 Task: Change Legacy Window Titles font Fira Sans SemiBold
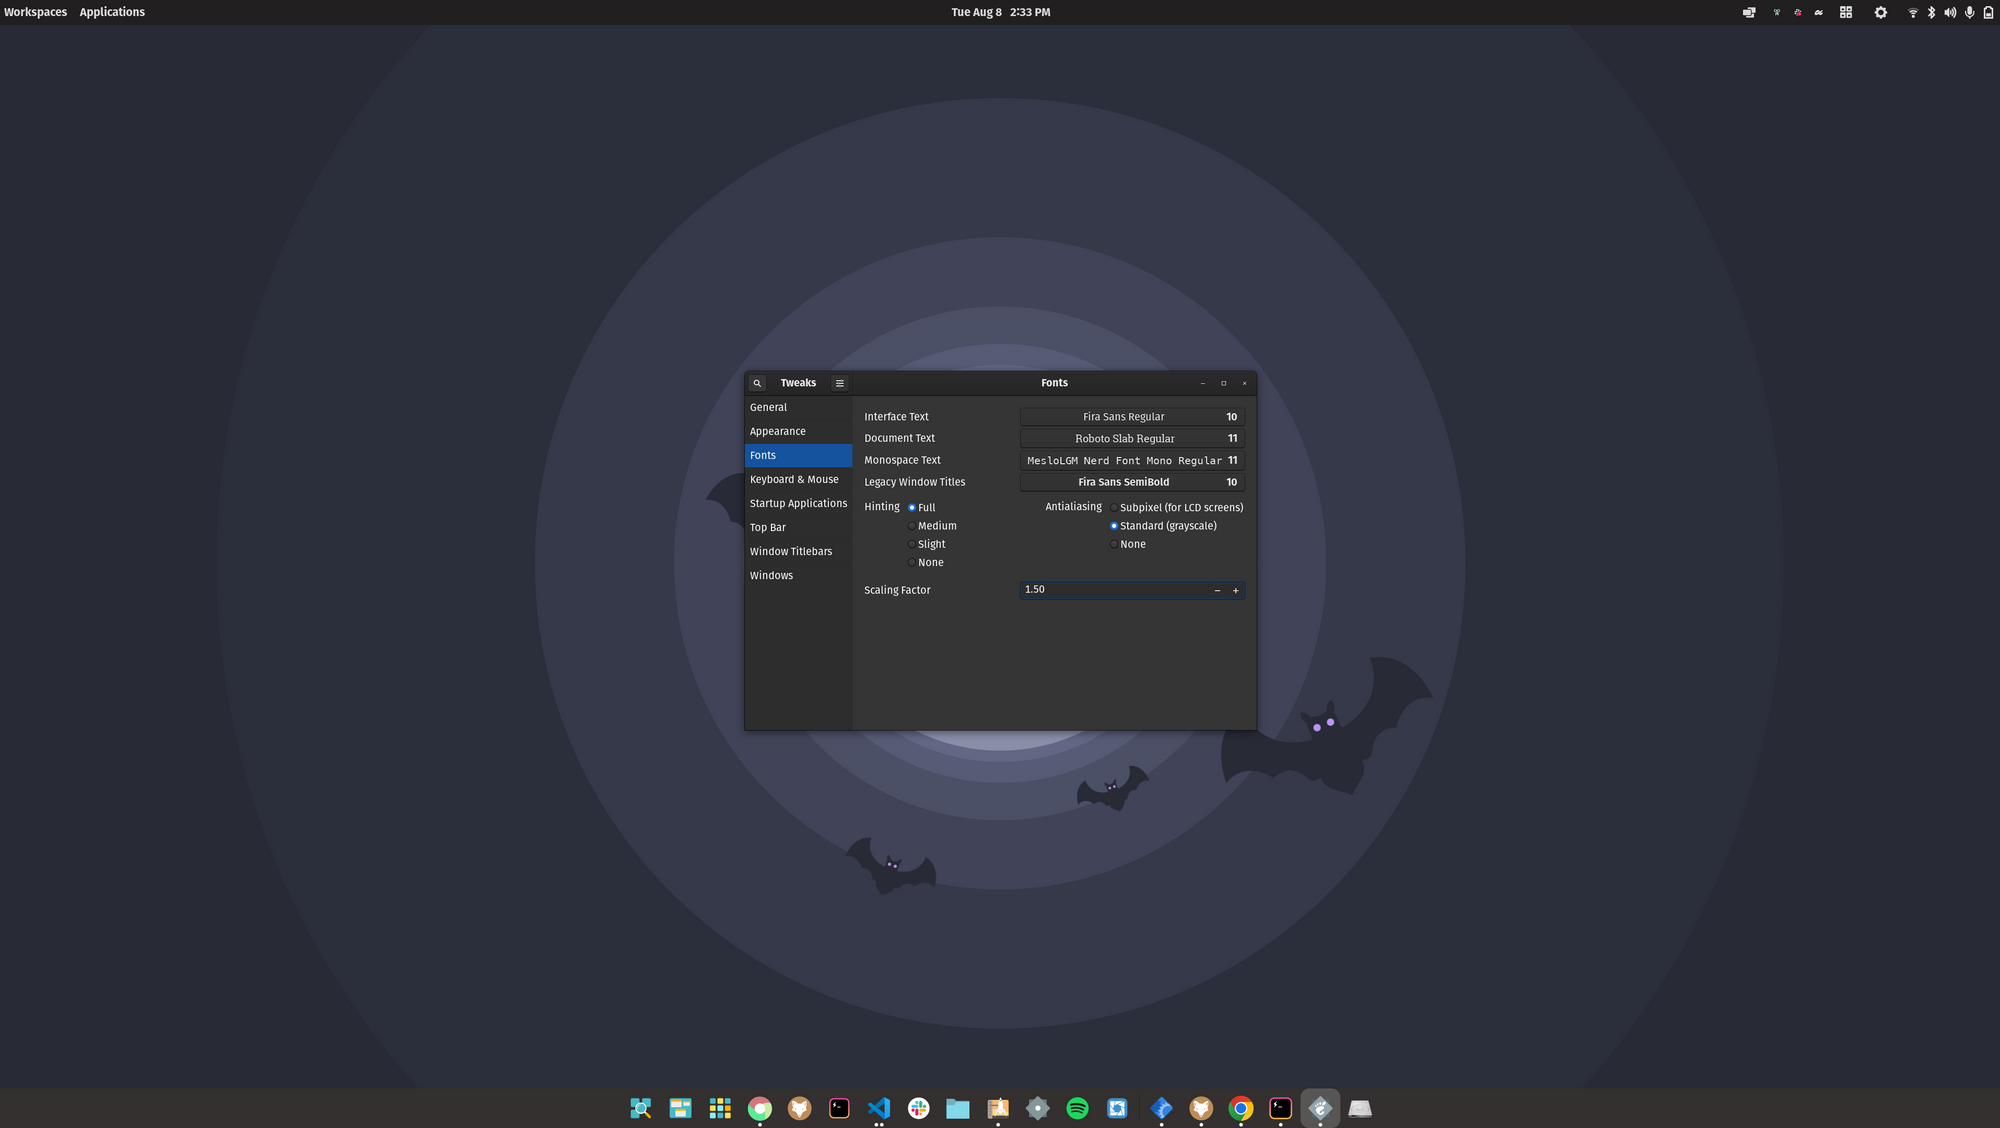[x=1132, y=482]
